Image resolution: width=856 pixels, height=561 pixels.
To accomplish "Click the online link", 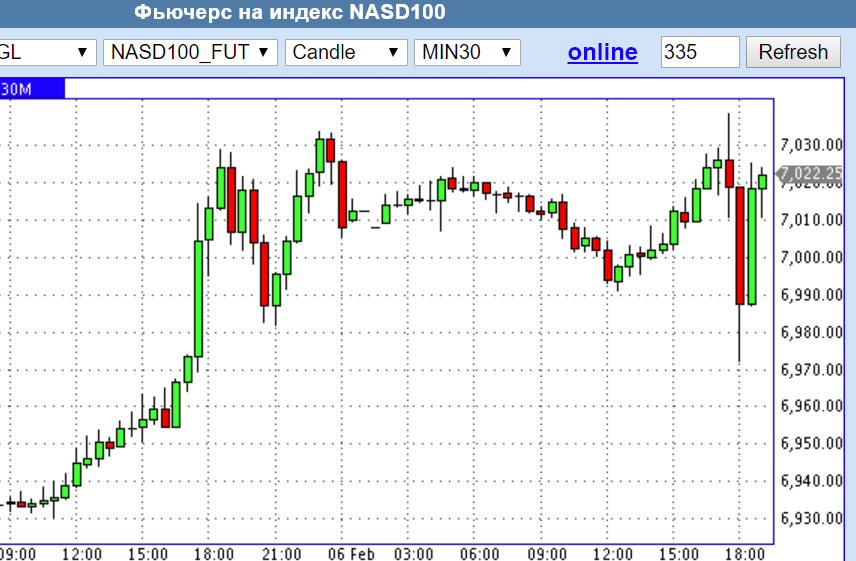I will [x=602, y=52].
